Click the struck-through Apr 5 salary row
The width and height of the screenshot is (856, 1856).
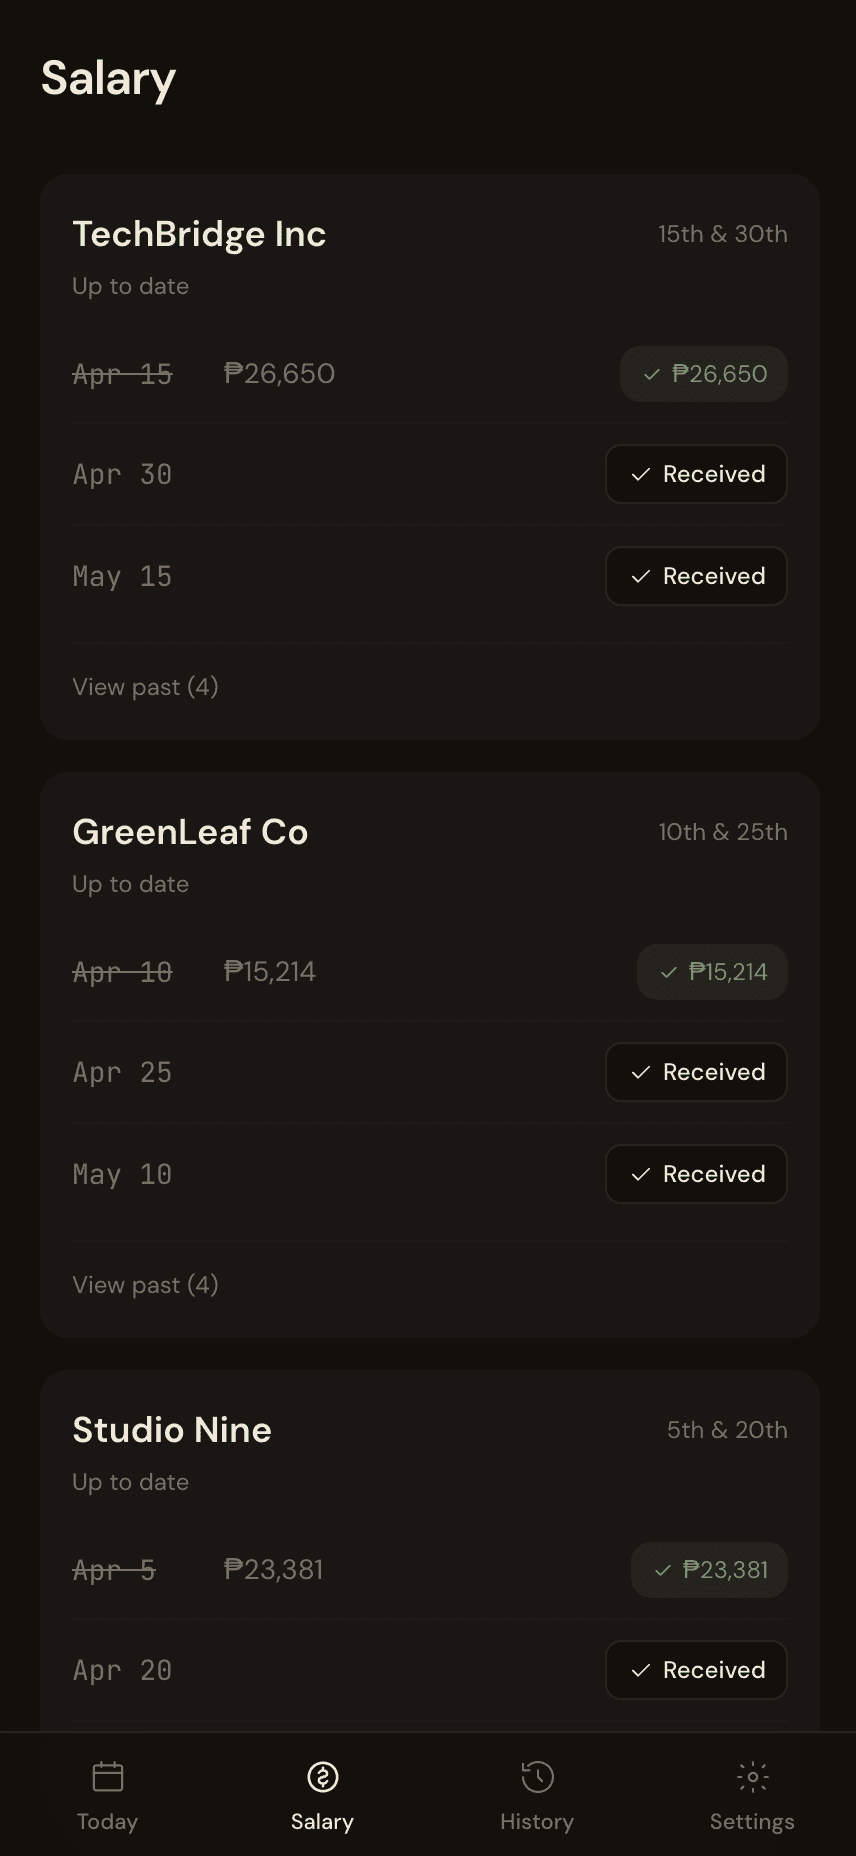114,1570
